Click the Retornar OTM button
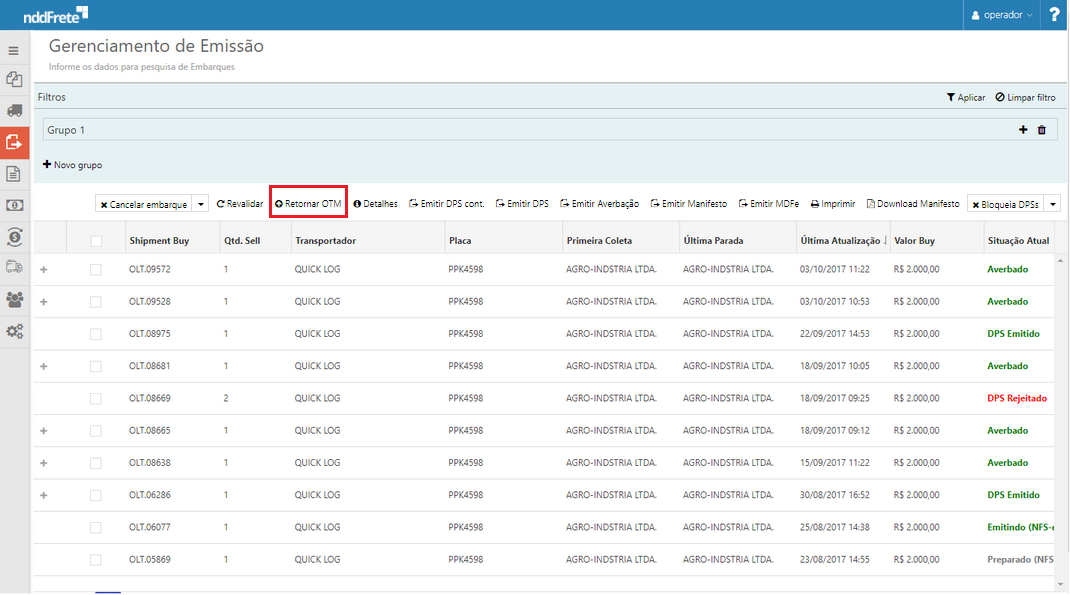The width and height of the screenshot is (1070, 595). (x=308, y=203)
